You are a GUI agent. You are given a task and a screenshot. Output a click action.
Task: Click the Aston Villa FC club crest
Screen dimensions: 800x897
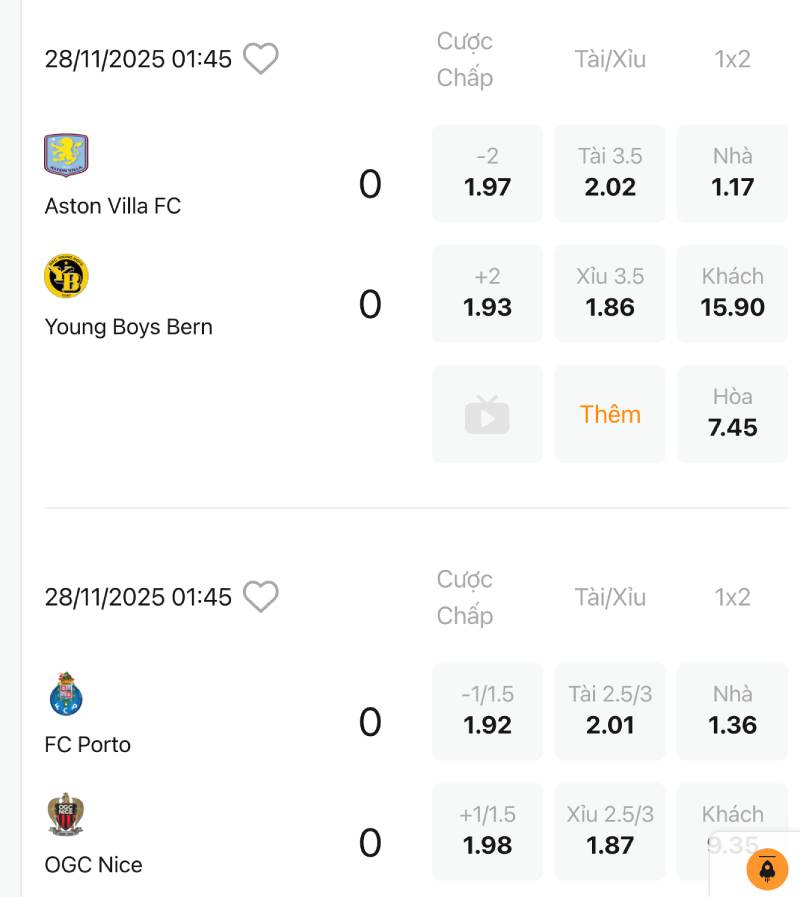66,156
